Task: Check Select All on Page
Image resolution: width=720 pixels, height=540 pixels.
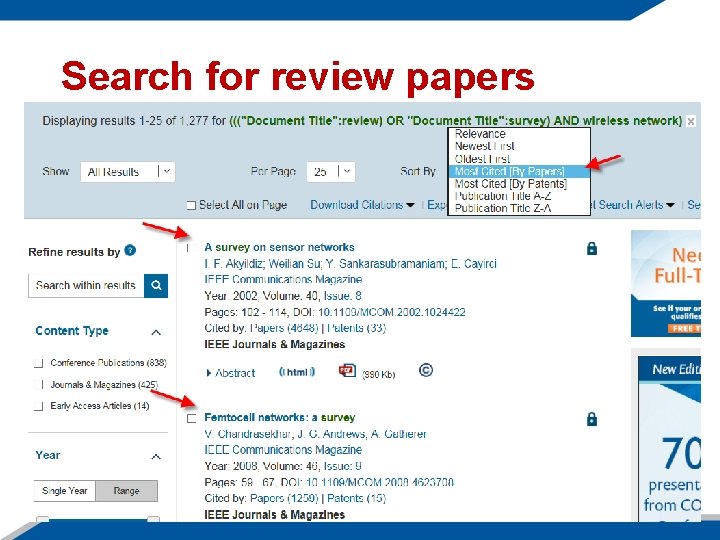Action: coord(191,205)
